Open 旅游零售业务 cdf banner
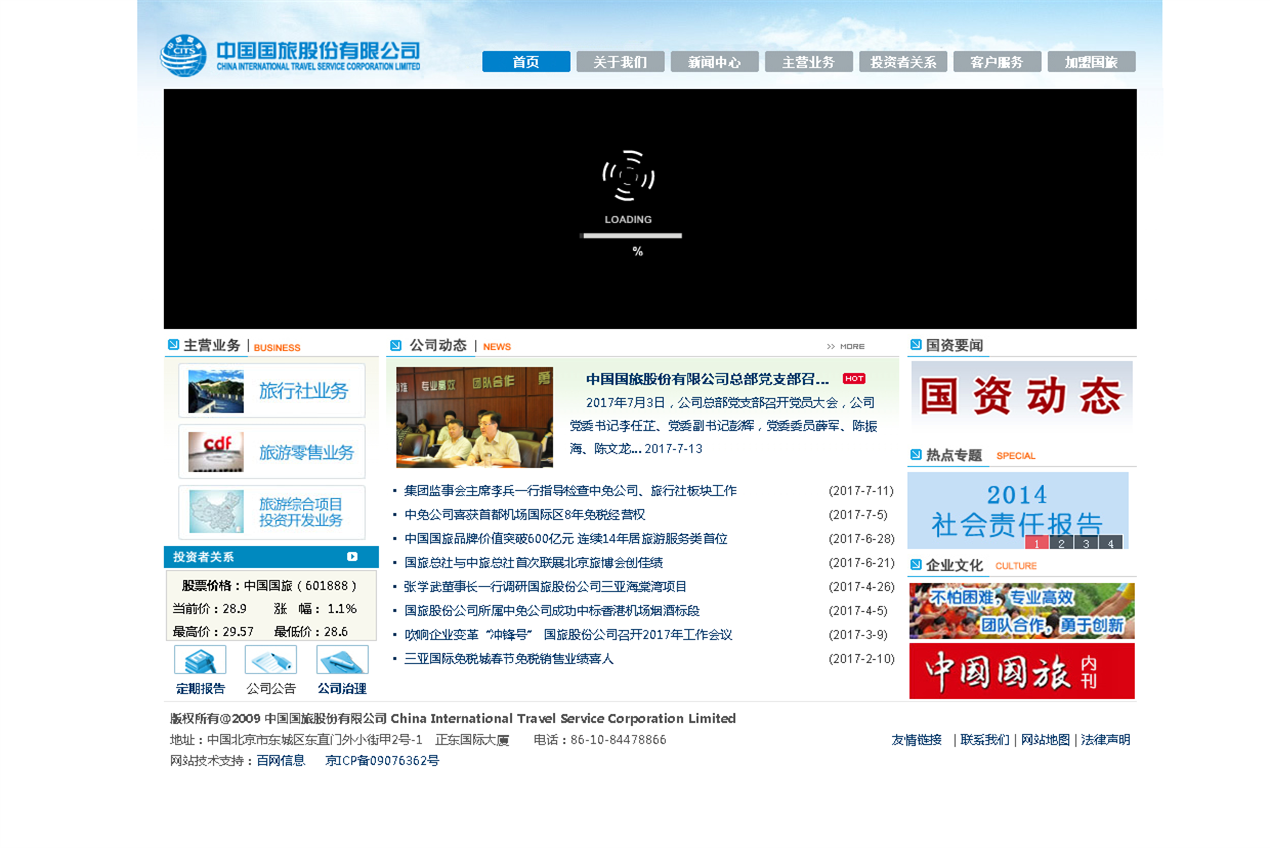 point(272,452)
